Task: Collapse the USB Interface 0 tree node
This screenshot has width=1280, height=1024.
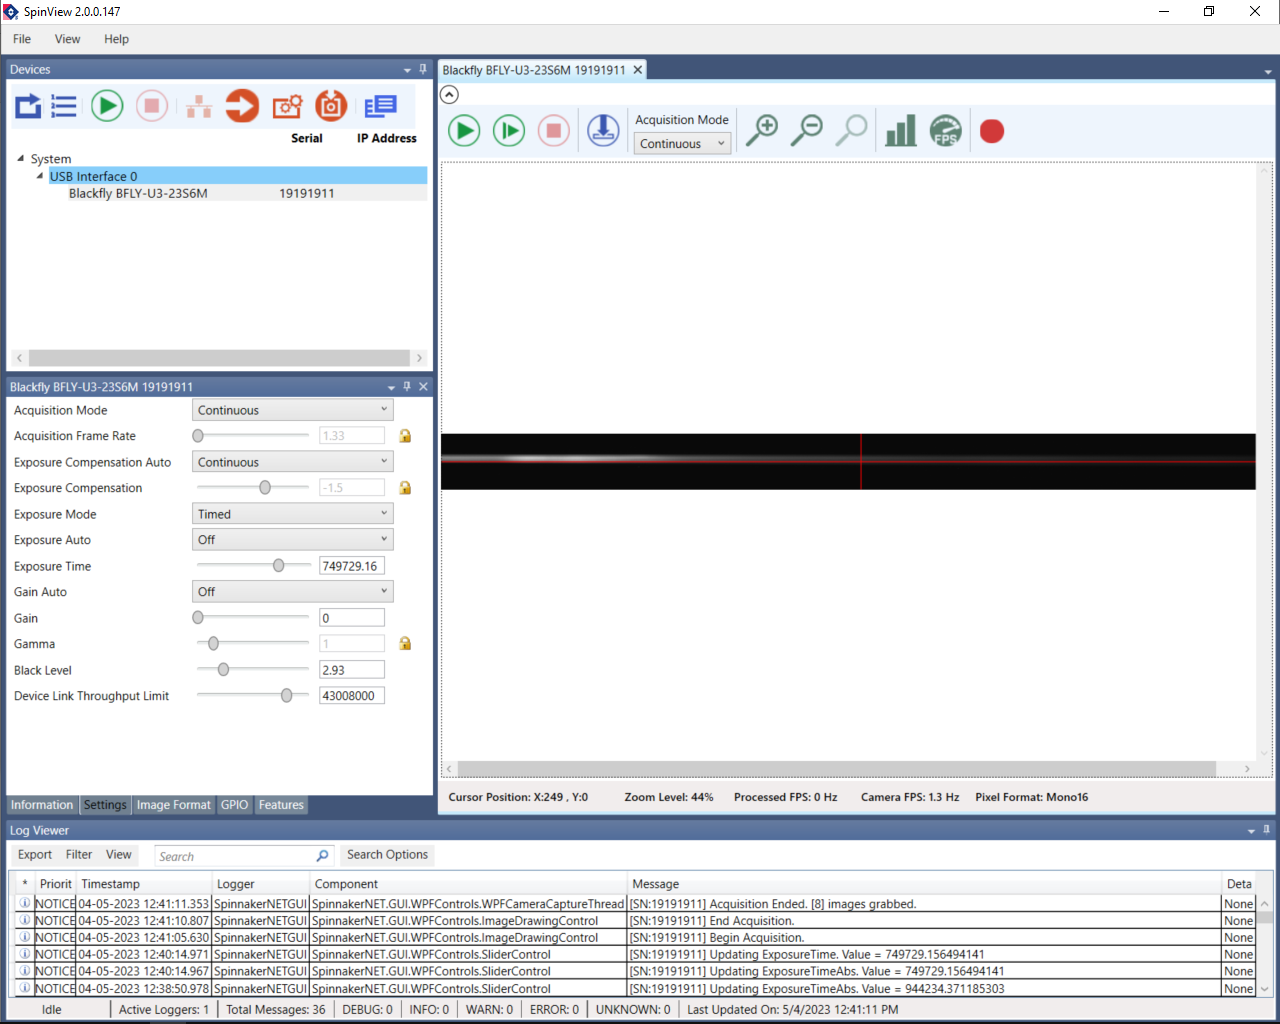Action: tap(40, 176)
